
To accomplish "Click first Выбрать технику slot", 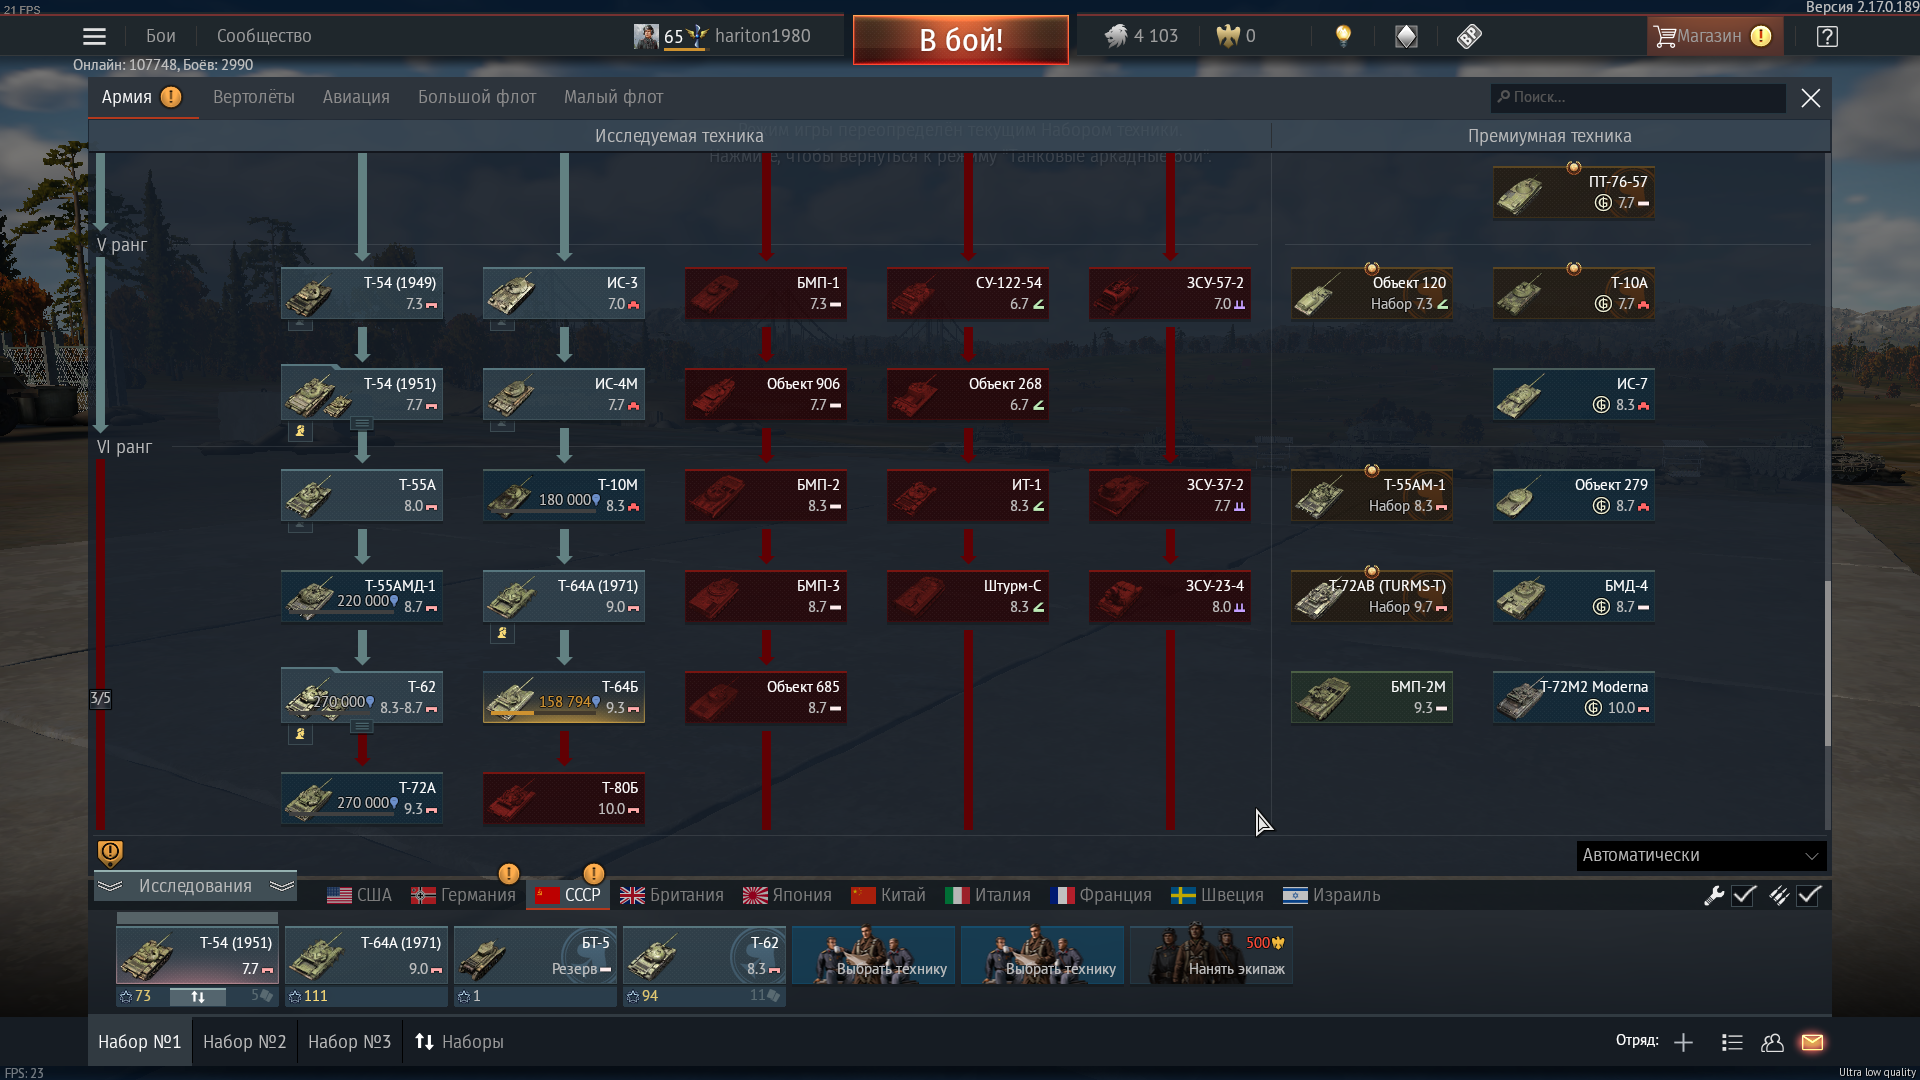I will point(873,955).
